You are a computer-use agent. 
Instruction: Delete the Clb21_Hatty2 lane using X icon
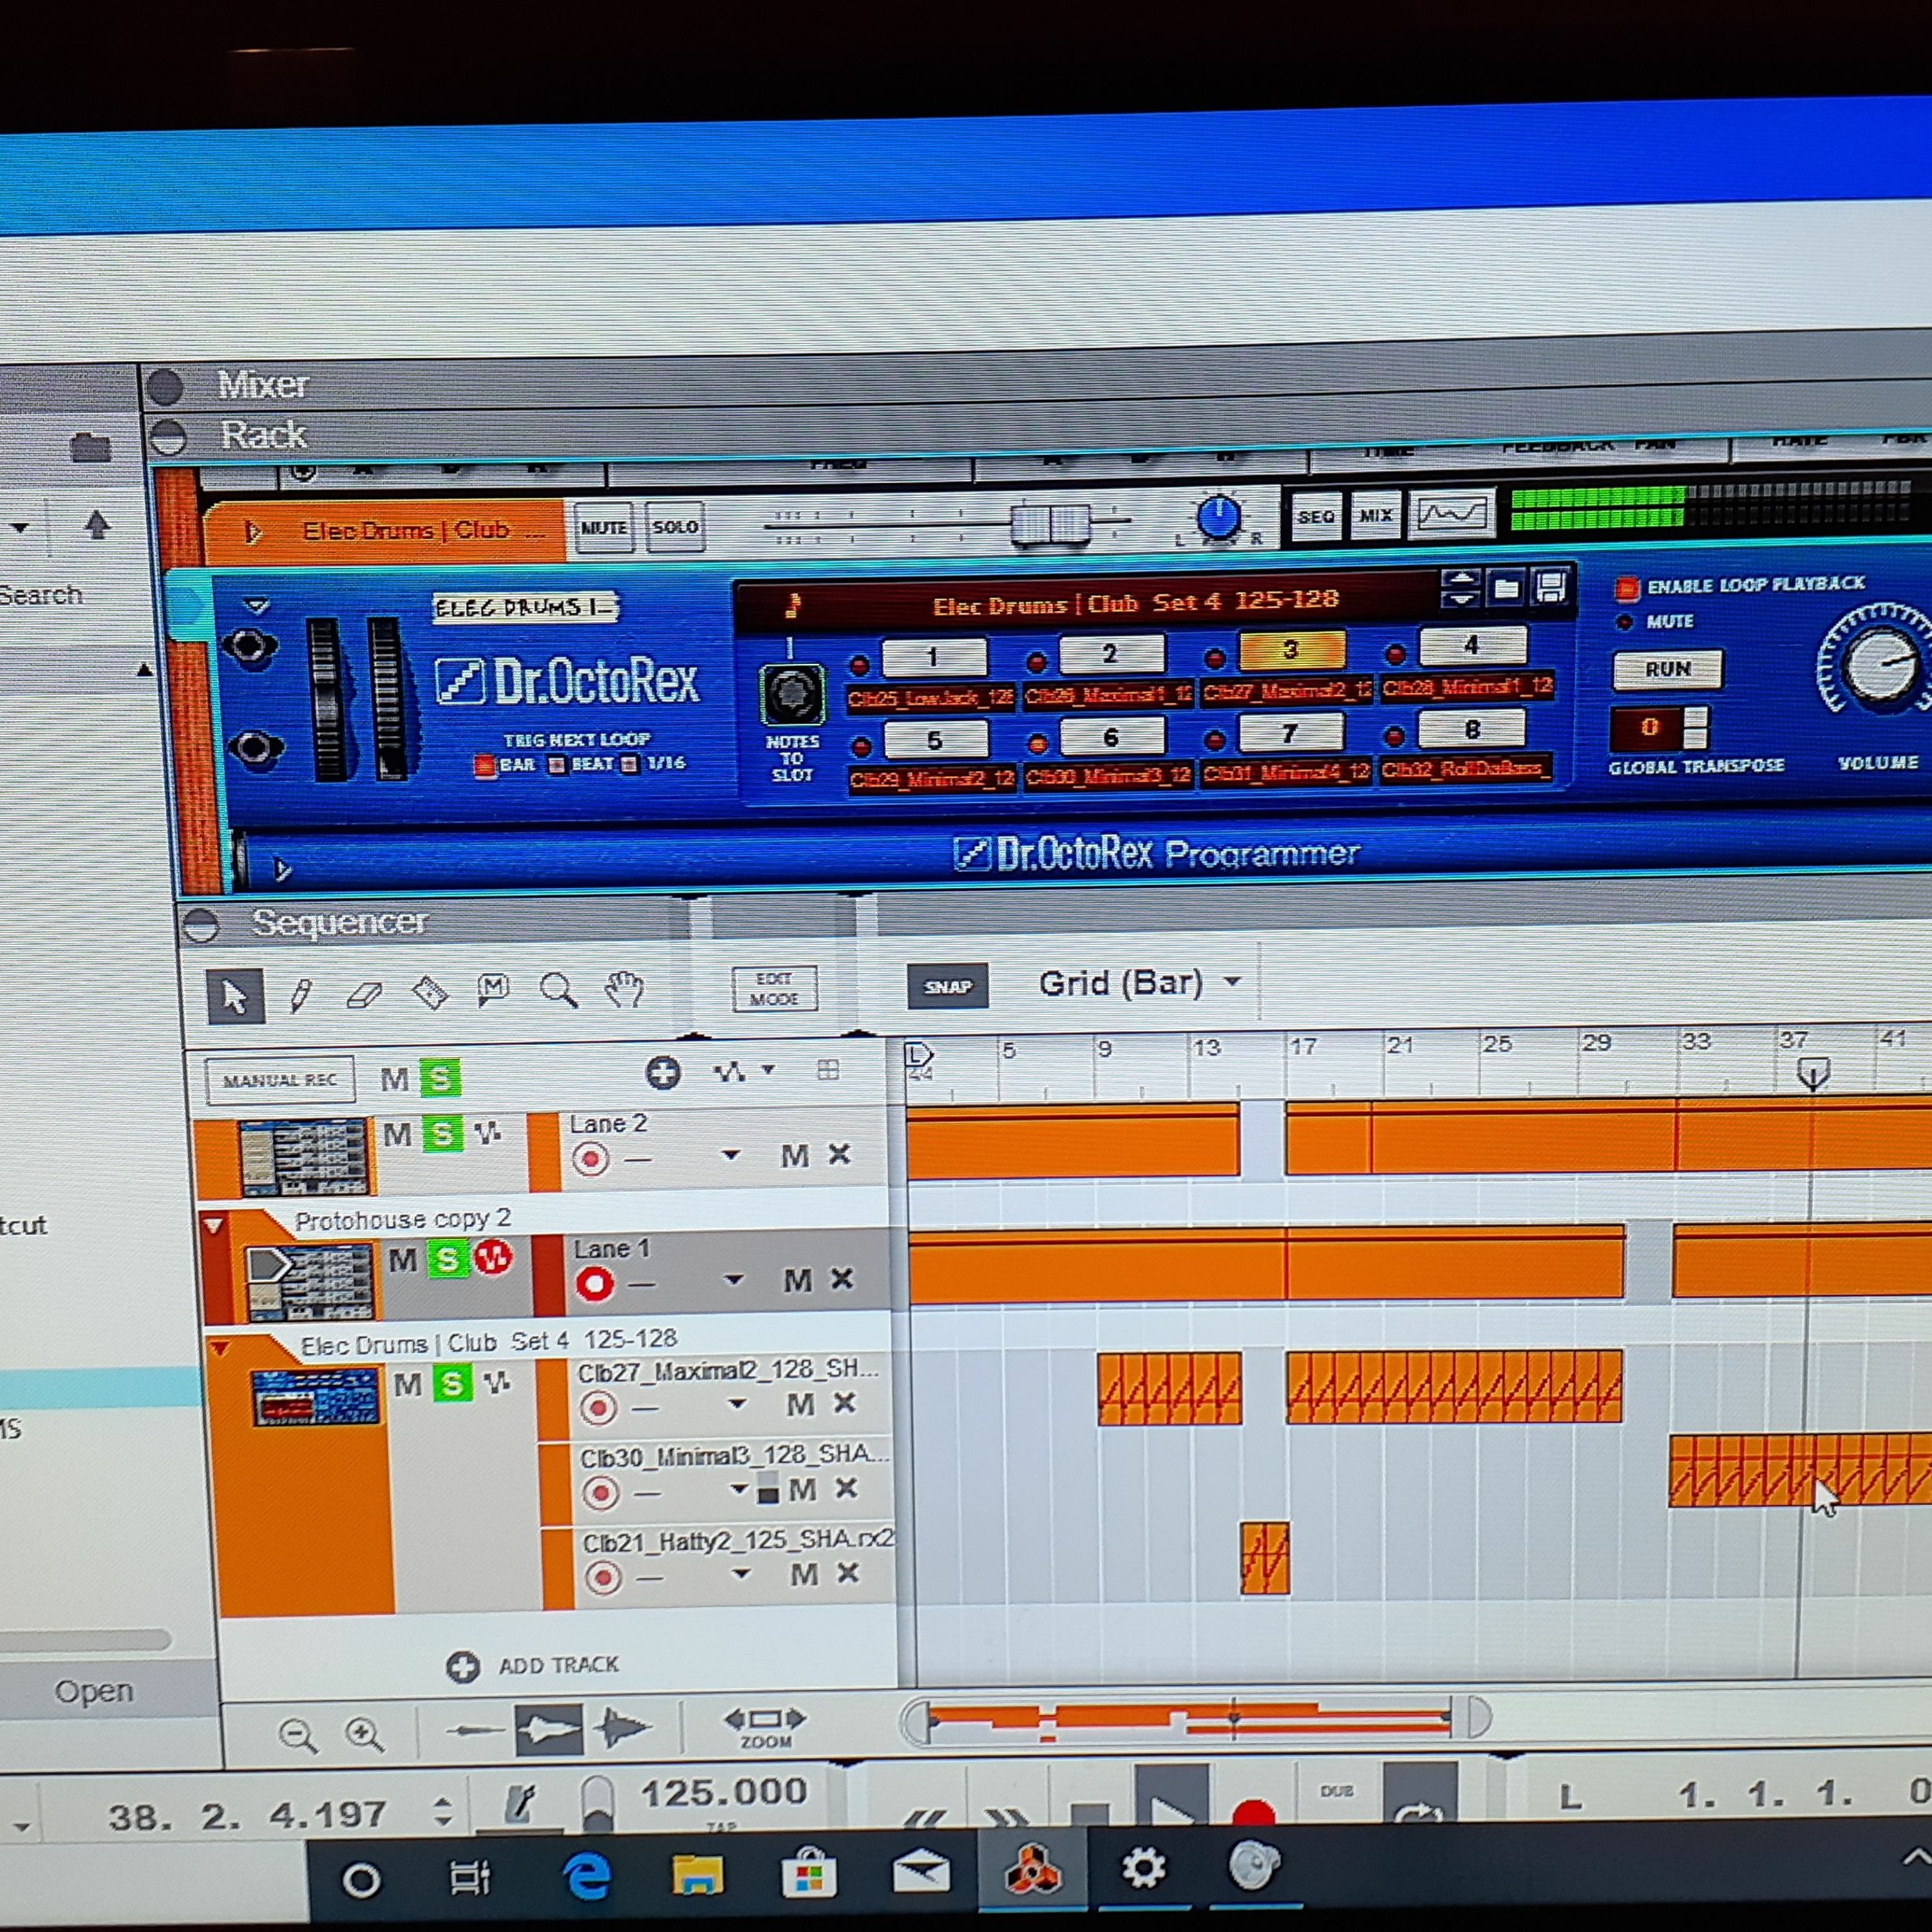[x=848, y=1573]
